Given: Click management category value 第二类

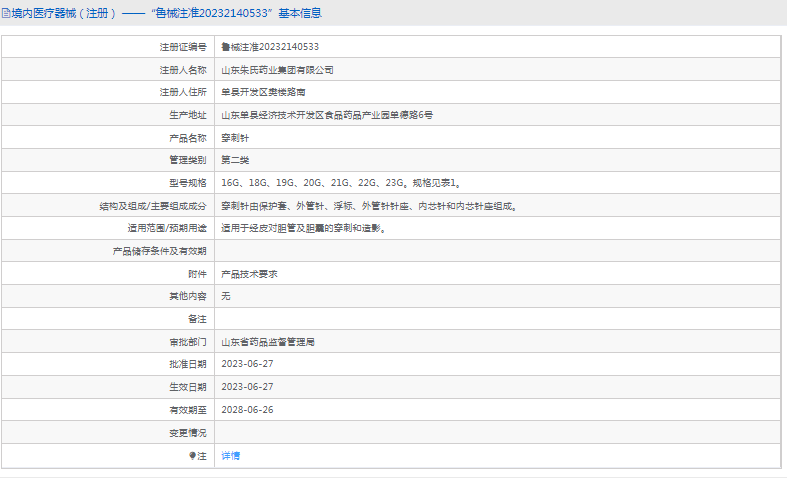Looking at the screenshot, I should (x=235, y=160).
